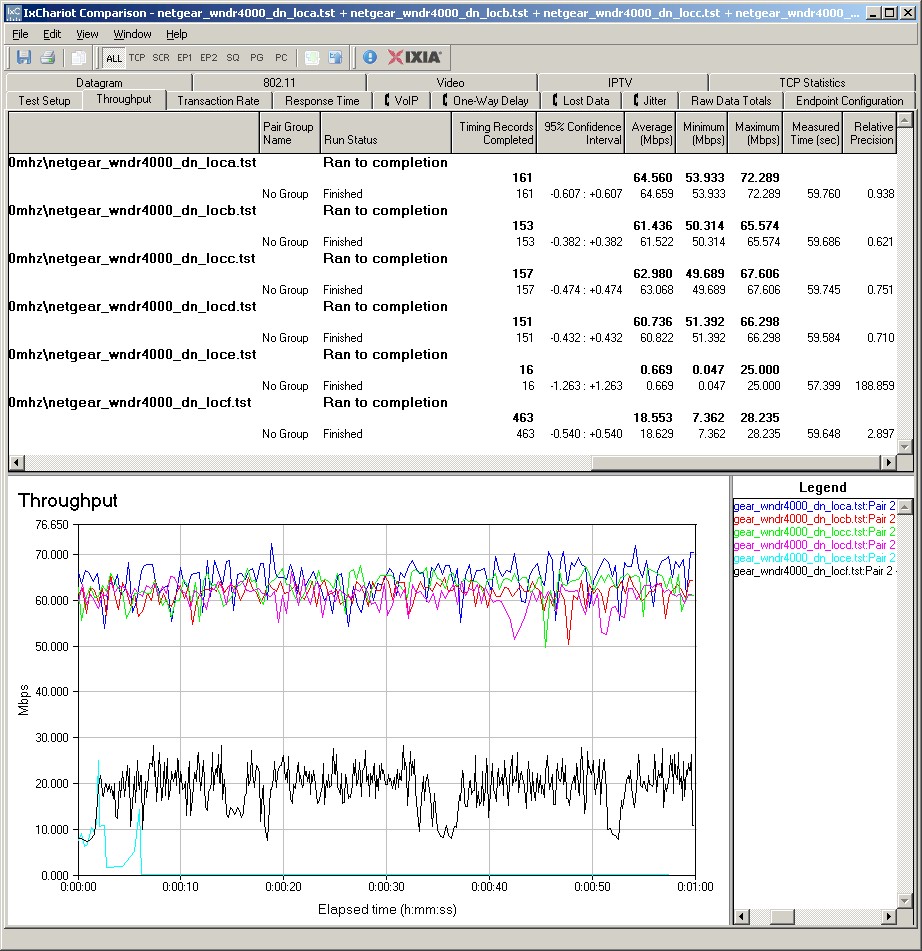This screenshot has width=922, height=951.
Task: Switch to the Video tab
Action: (450, 82)
